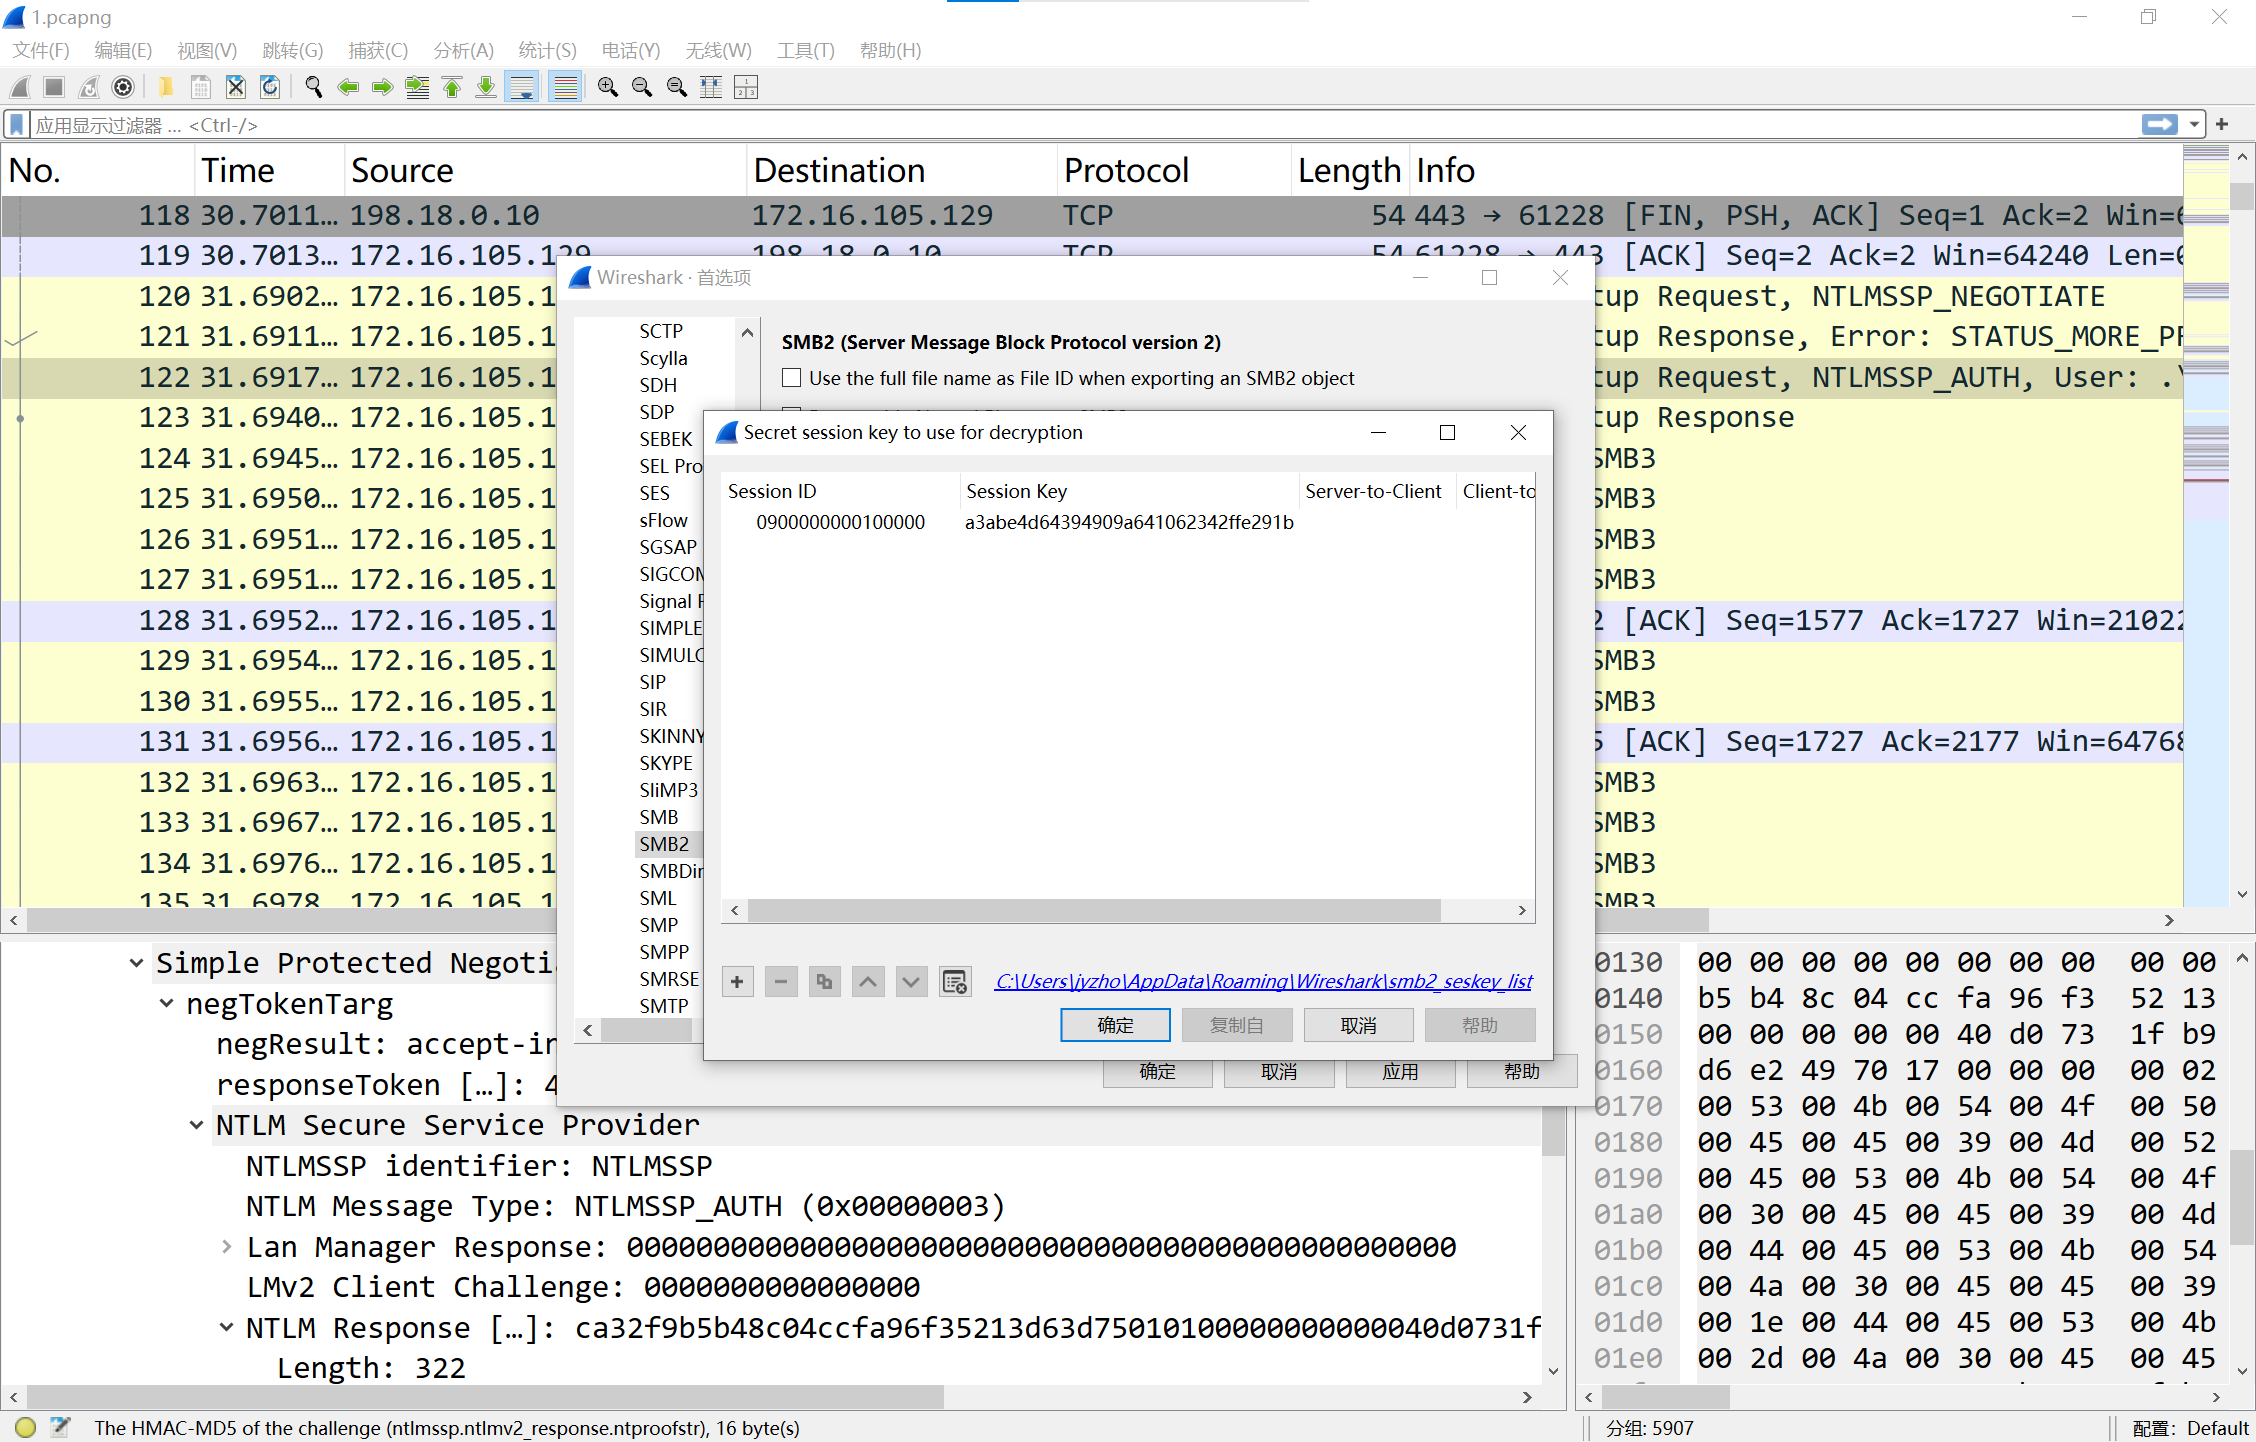Click the expert info status circle icon

click(26, 1428)
